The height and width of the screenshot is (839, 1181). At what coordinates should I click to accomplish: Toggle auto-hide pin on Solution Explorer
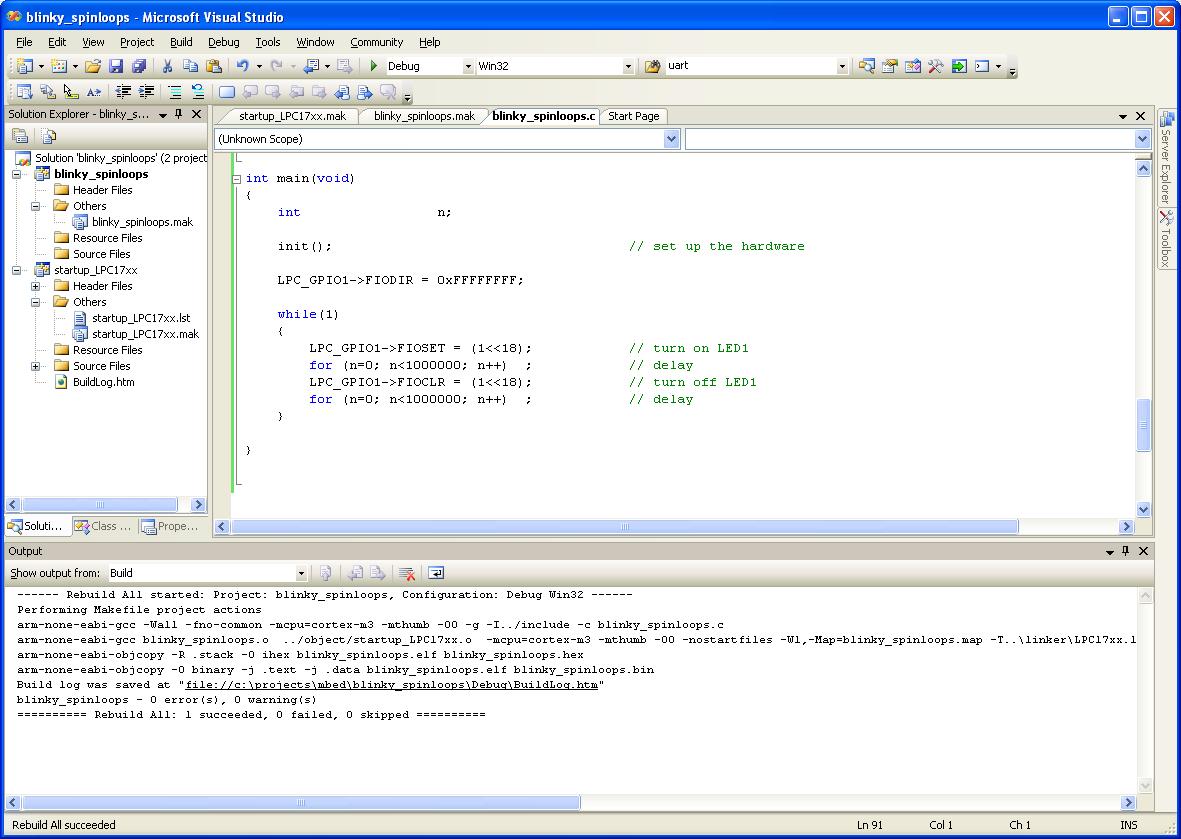pos(179,114)
